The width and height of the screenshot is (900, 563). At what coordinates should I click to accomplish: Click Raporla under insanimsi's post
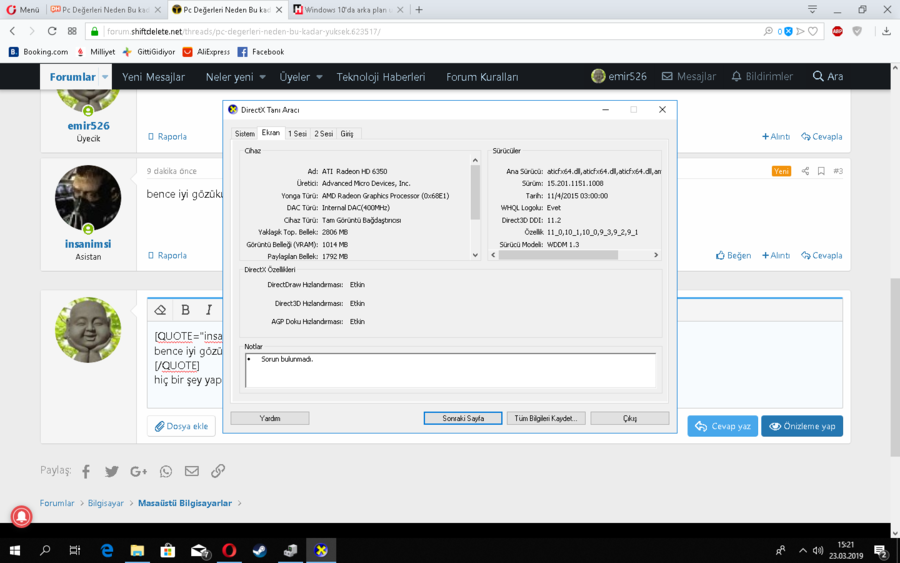click(167, 255)
